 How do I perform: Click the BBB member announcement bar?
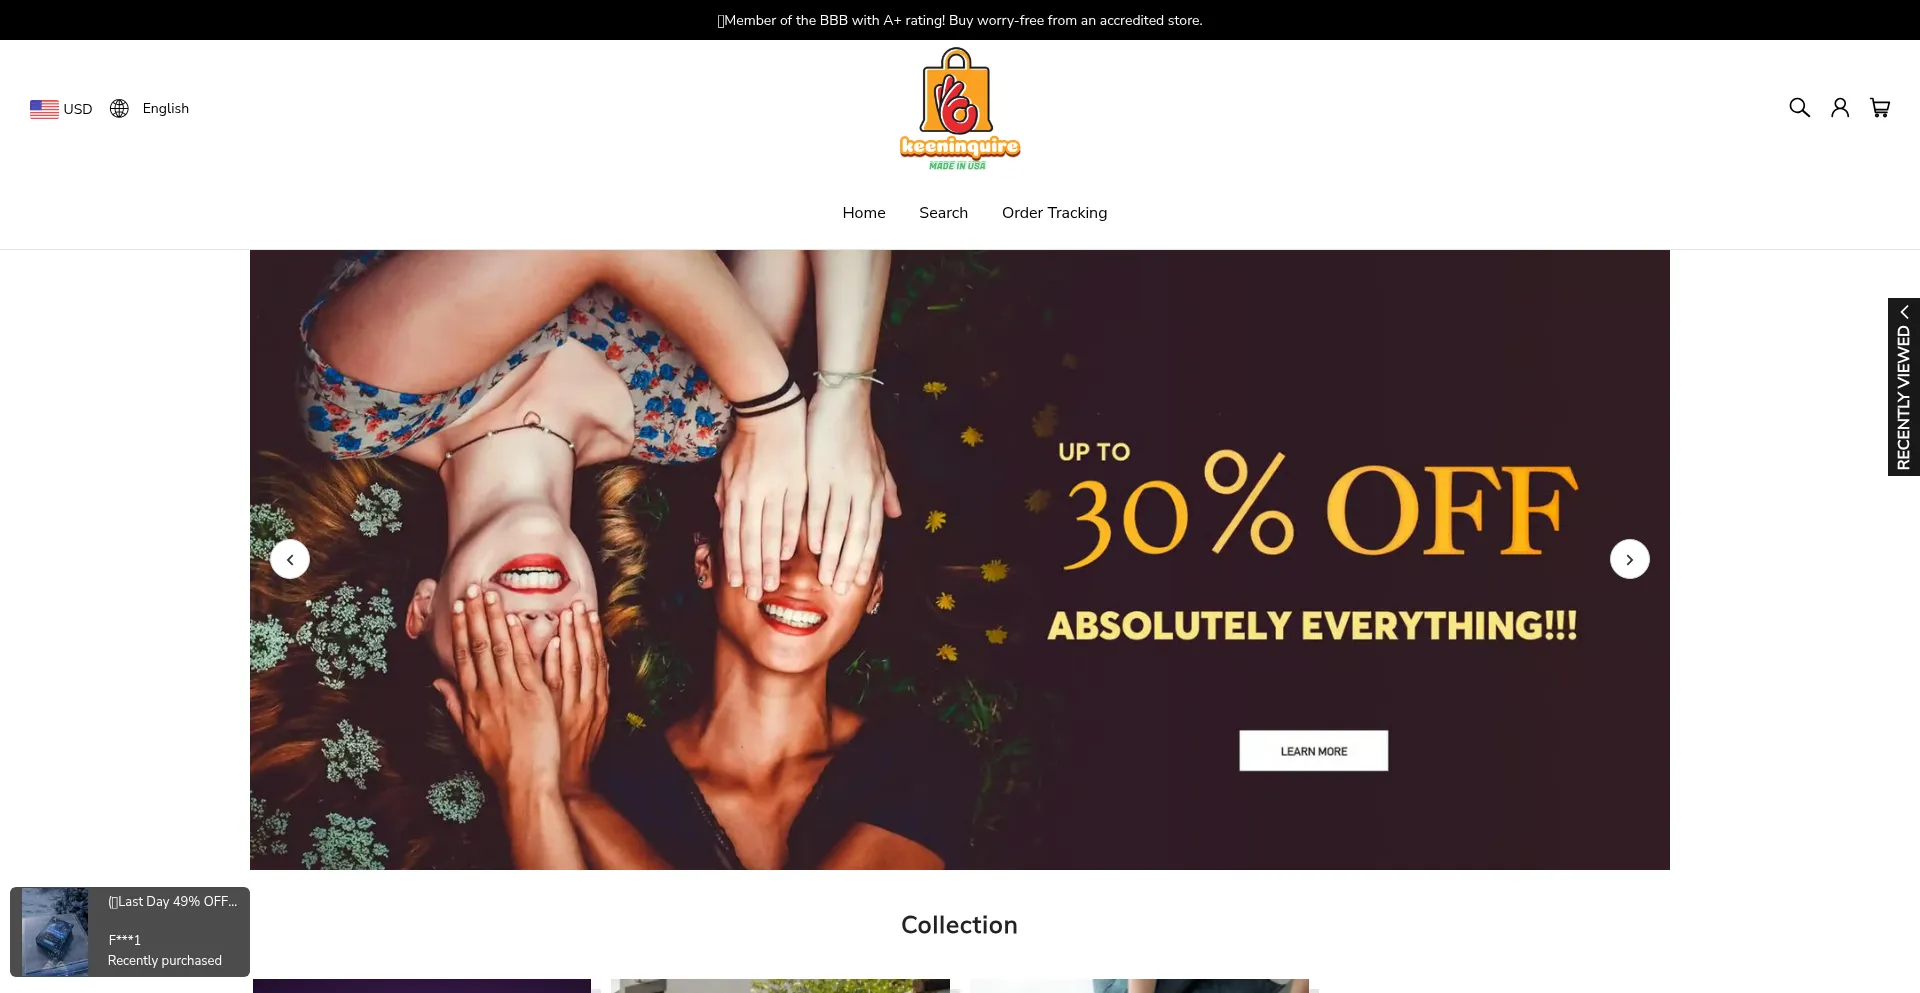(x=960, y=20)
